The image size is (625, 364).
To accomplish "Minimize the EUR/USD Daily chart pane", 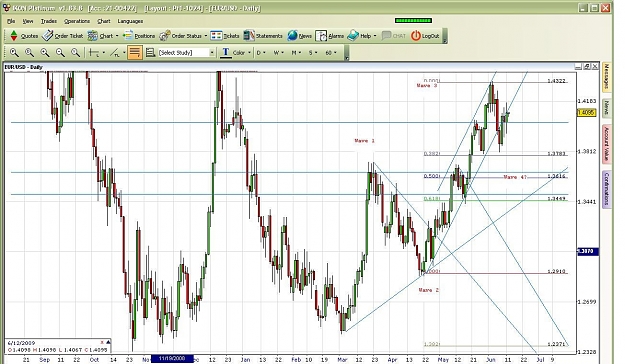I will pos(578,67).
